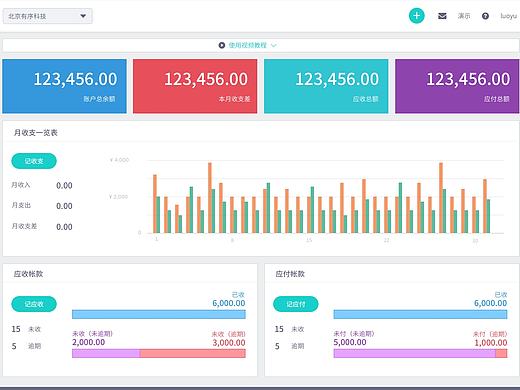Click the blue 已收 bar in 应收帐款
The image size is (520, 390).
tap(159, 314)
